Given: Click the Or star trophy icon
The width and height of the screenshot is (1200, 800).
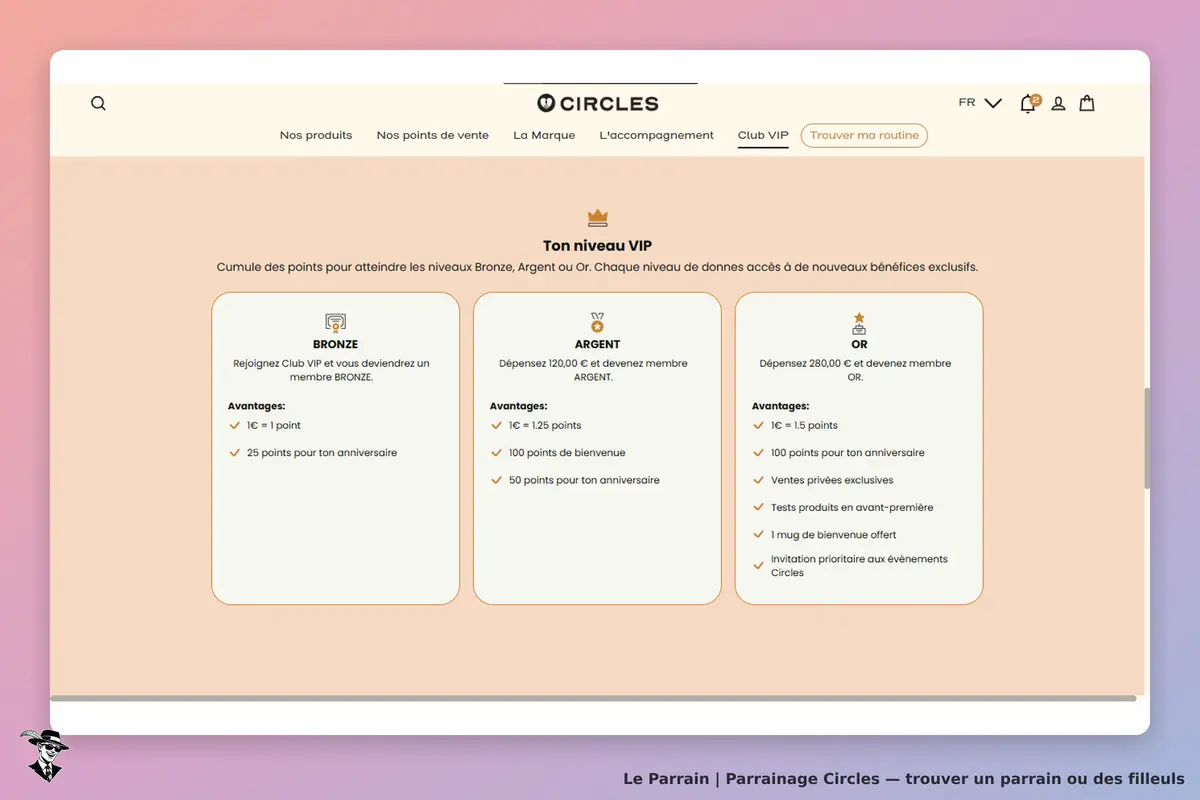Looking at the screenshot, I should coord(859,323).
